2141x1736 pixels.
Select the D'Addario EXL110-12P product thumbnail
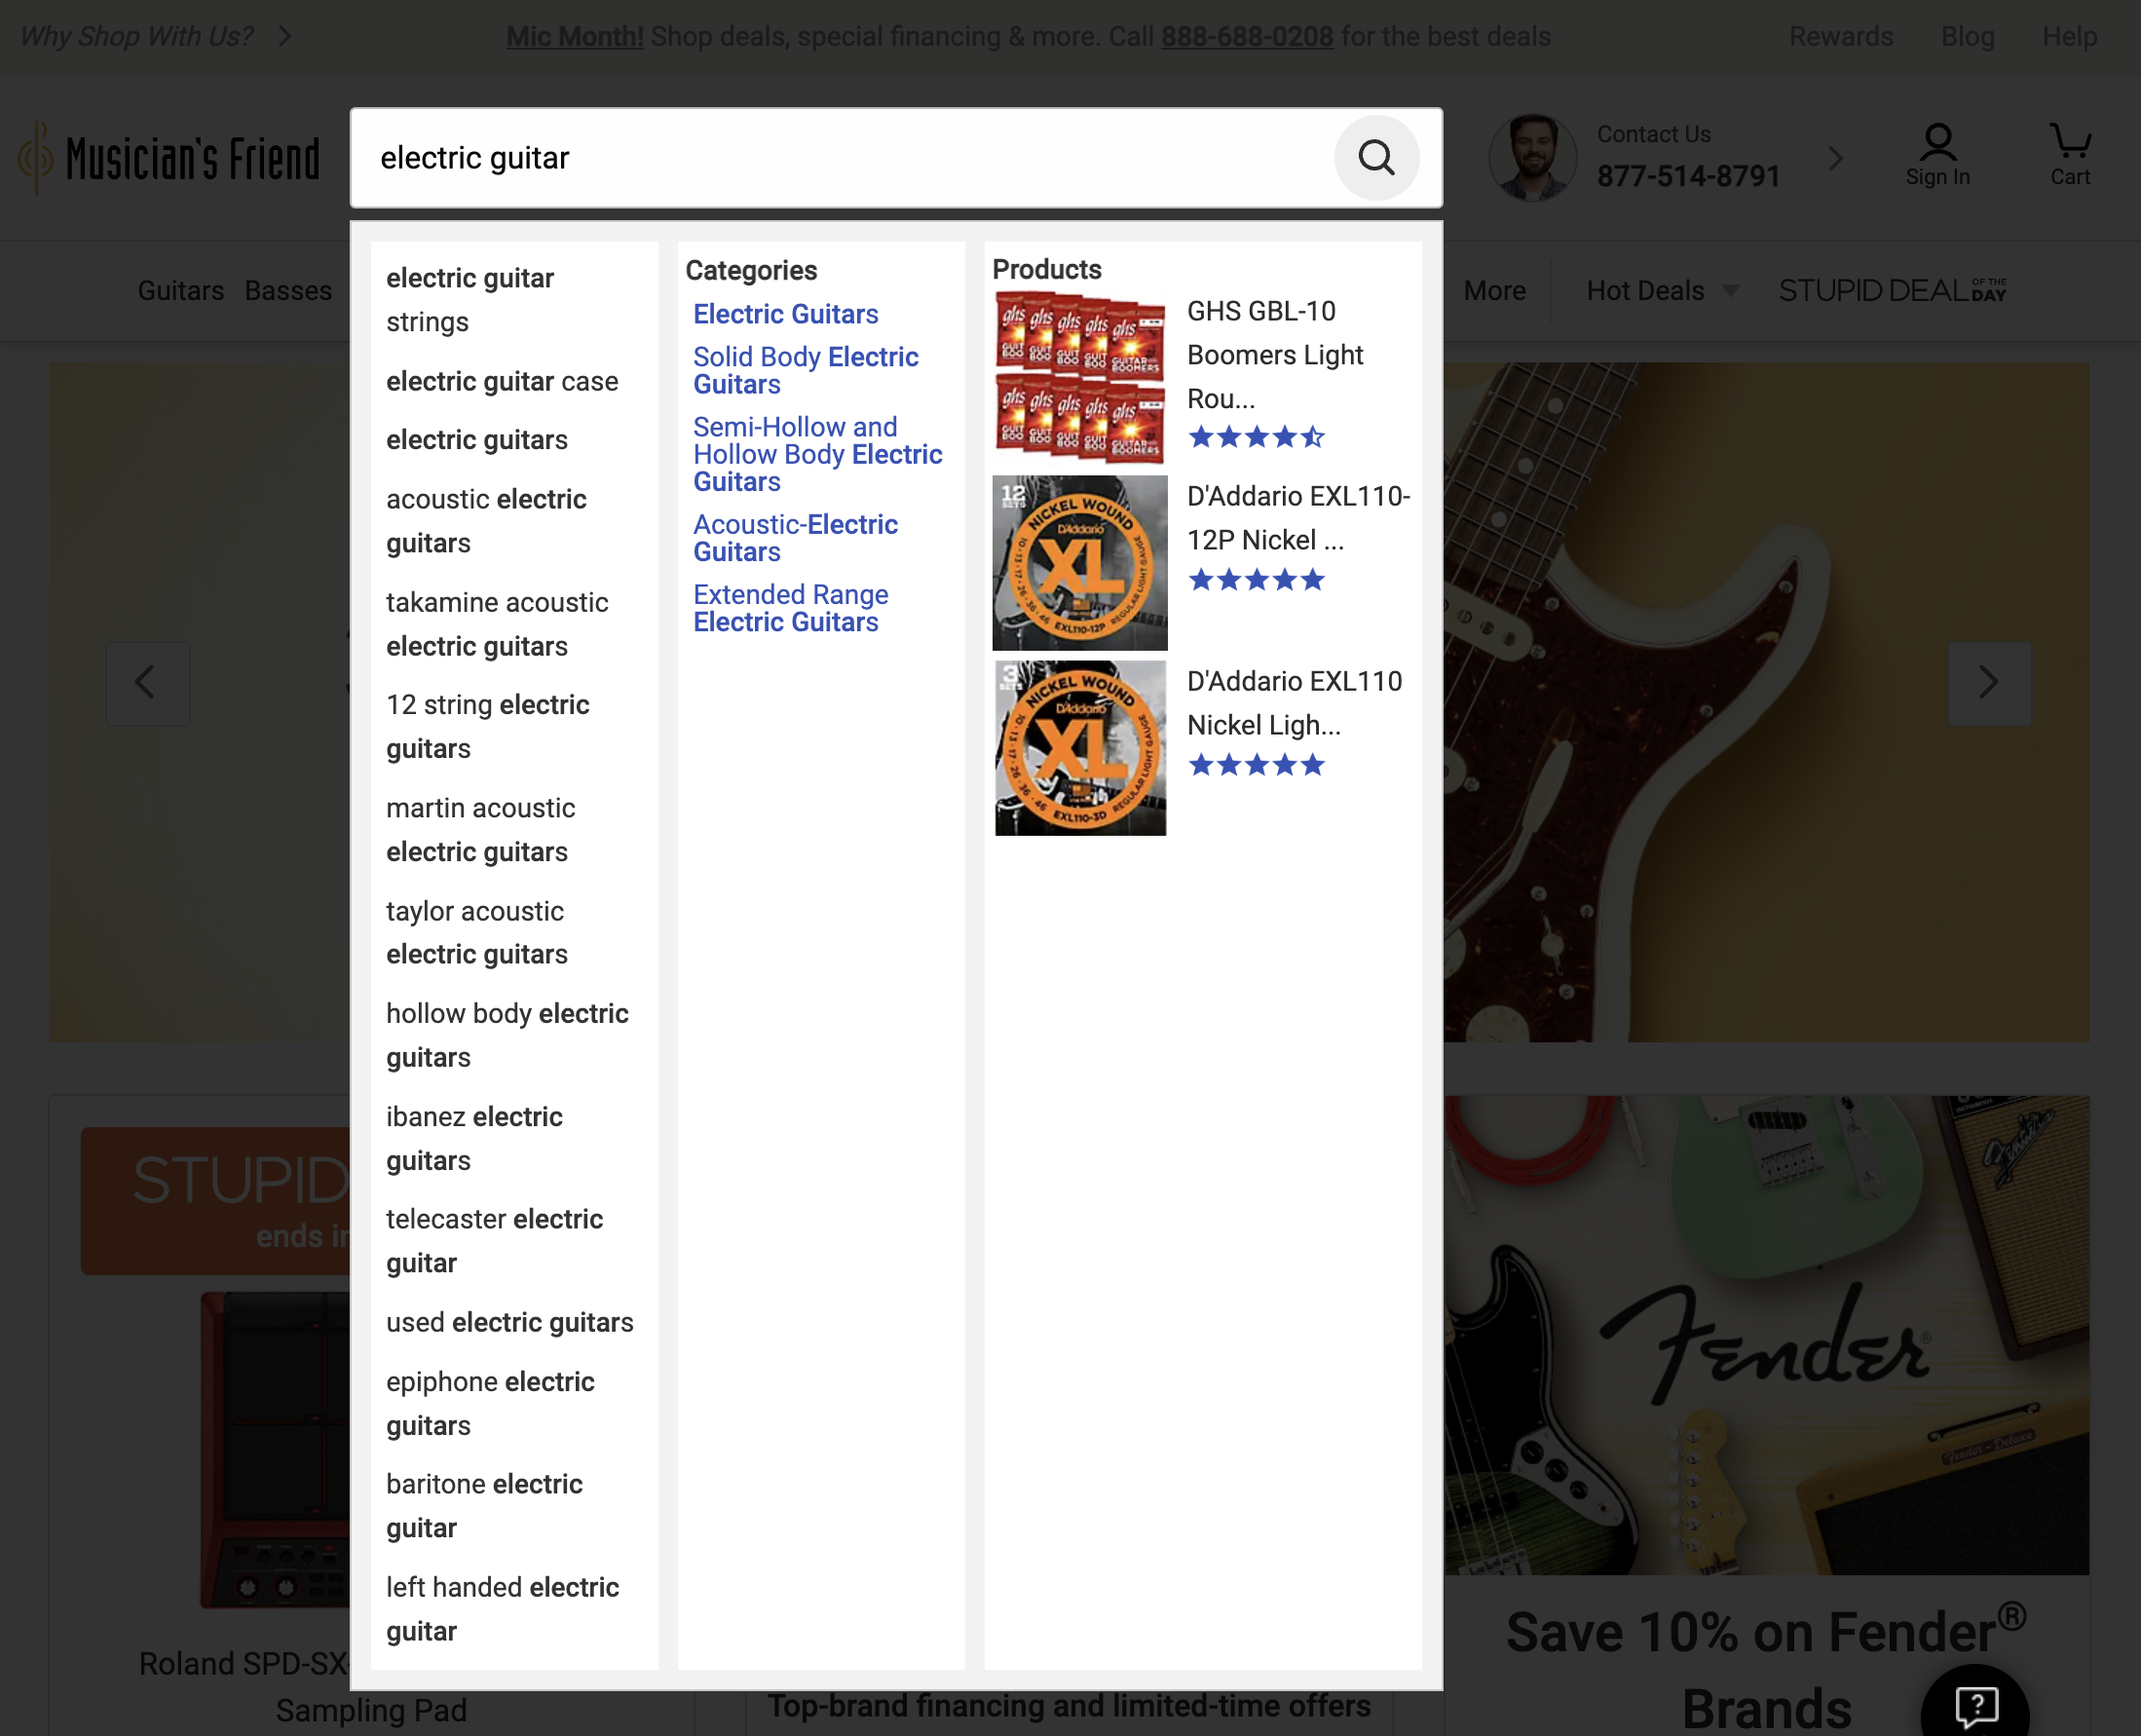click(x=1079, y=562)
